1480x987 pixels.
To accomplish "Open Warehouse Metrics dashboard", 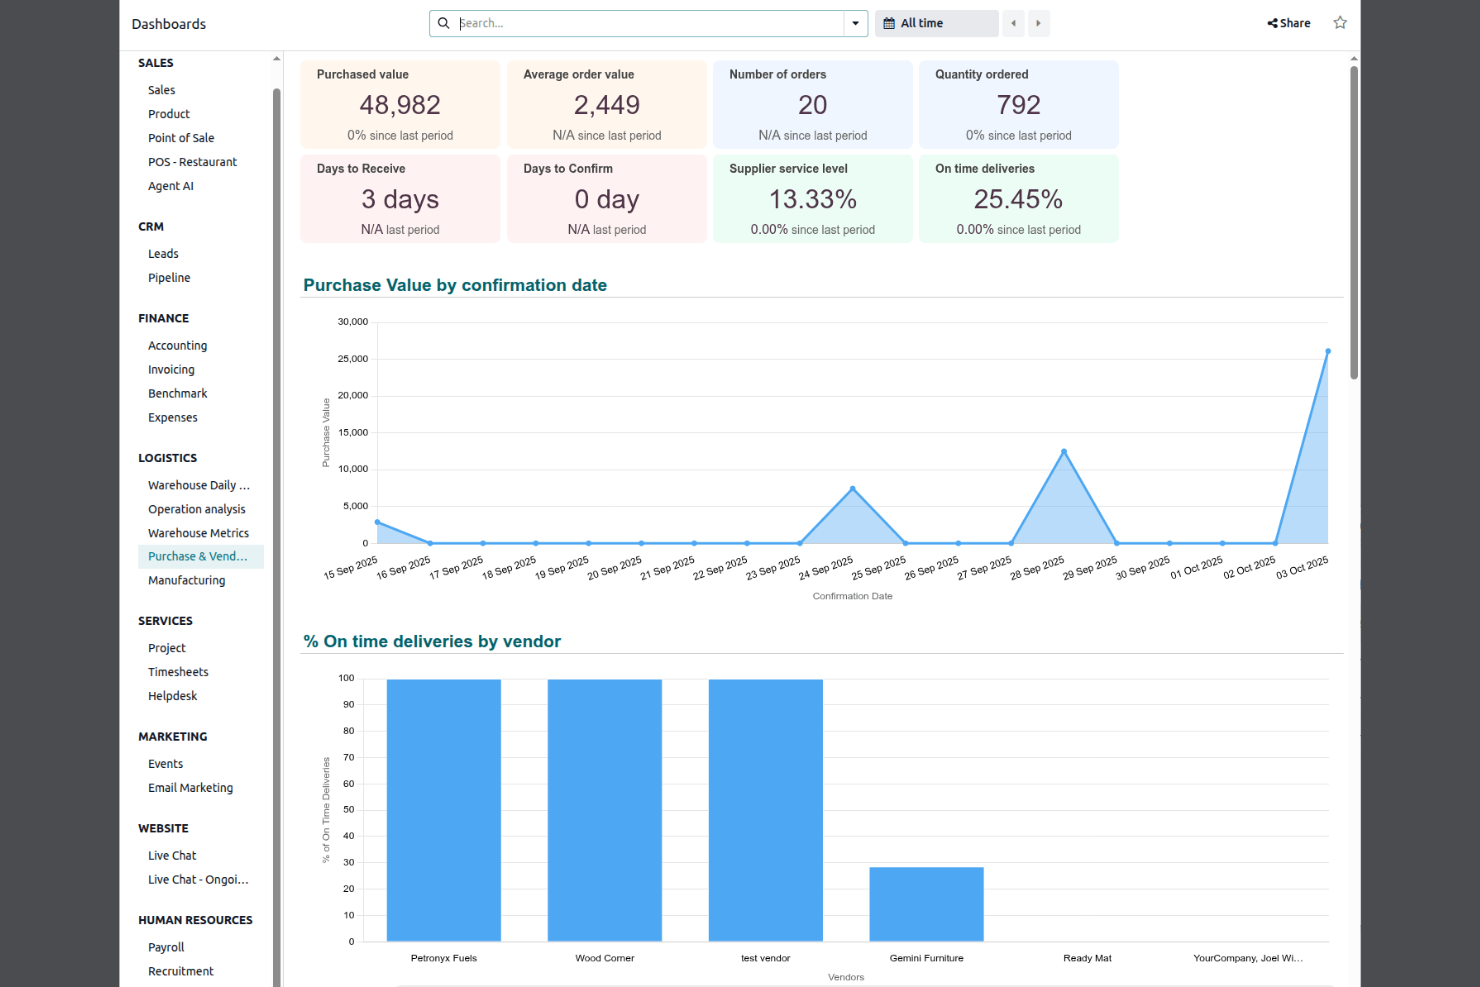I will [201, 533].
